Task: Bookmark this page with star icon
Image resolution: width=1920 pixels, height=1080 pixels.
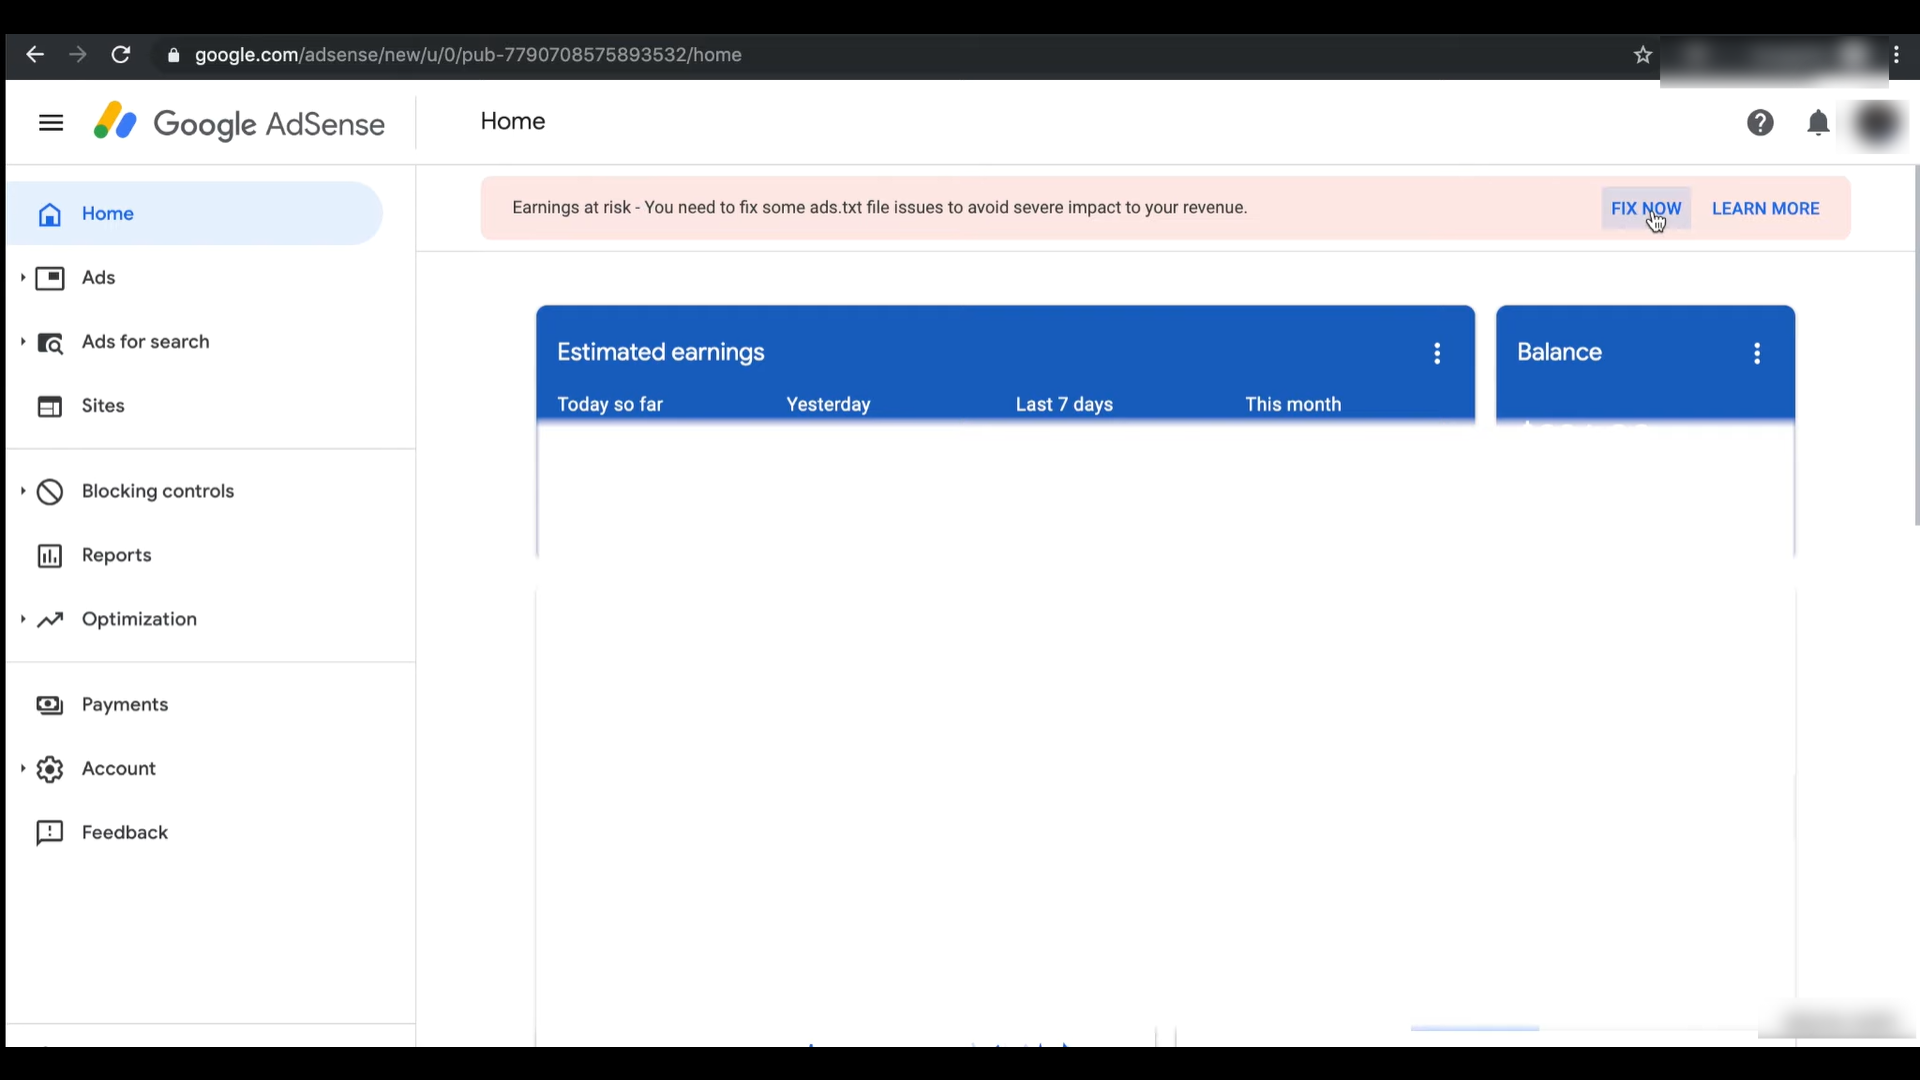Action: click(1643, 55)
